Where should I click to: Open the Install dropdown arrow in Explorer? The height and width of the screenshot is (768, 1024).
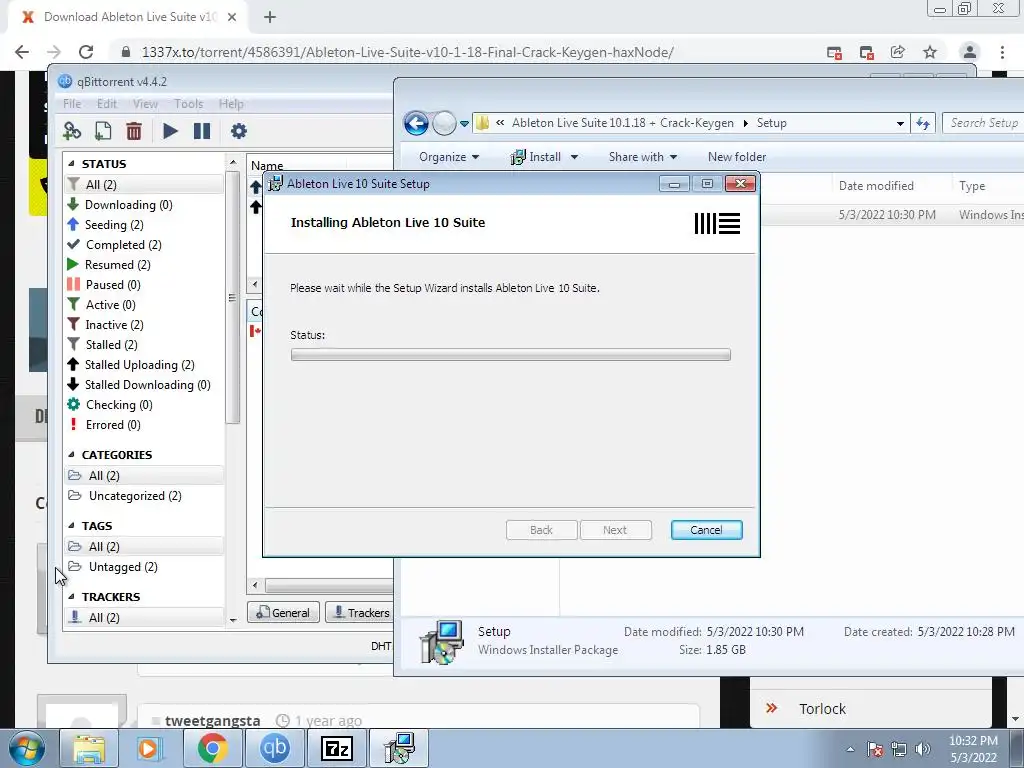(x=574, y=157)
